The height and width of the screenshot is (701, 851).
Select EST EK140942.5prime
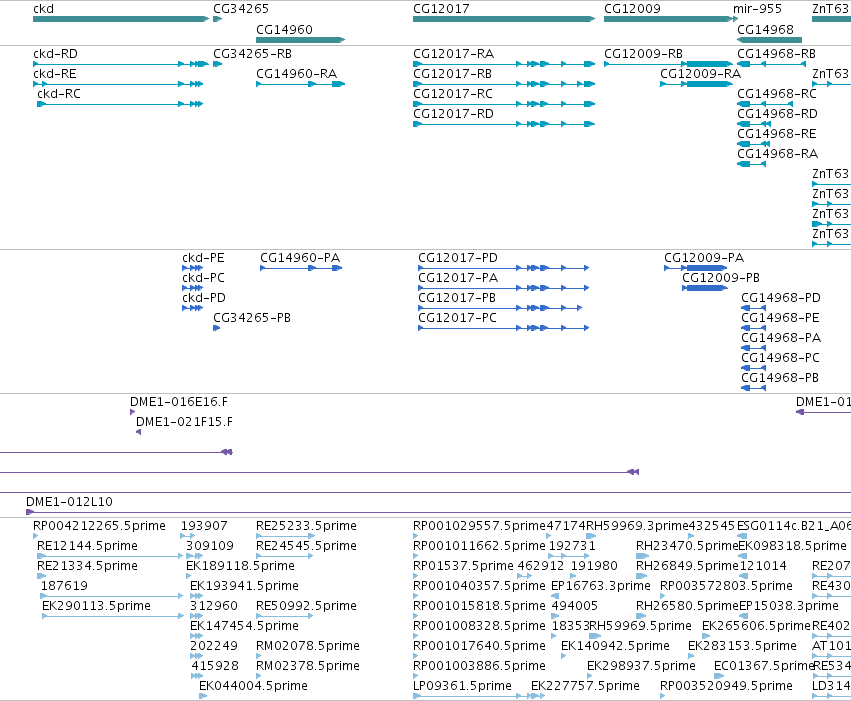click(x=615, y=646)
